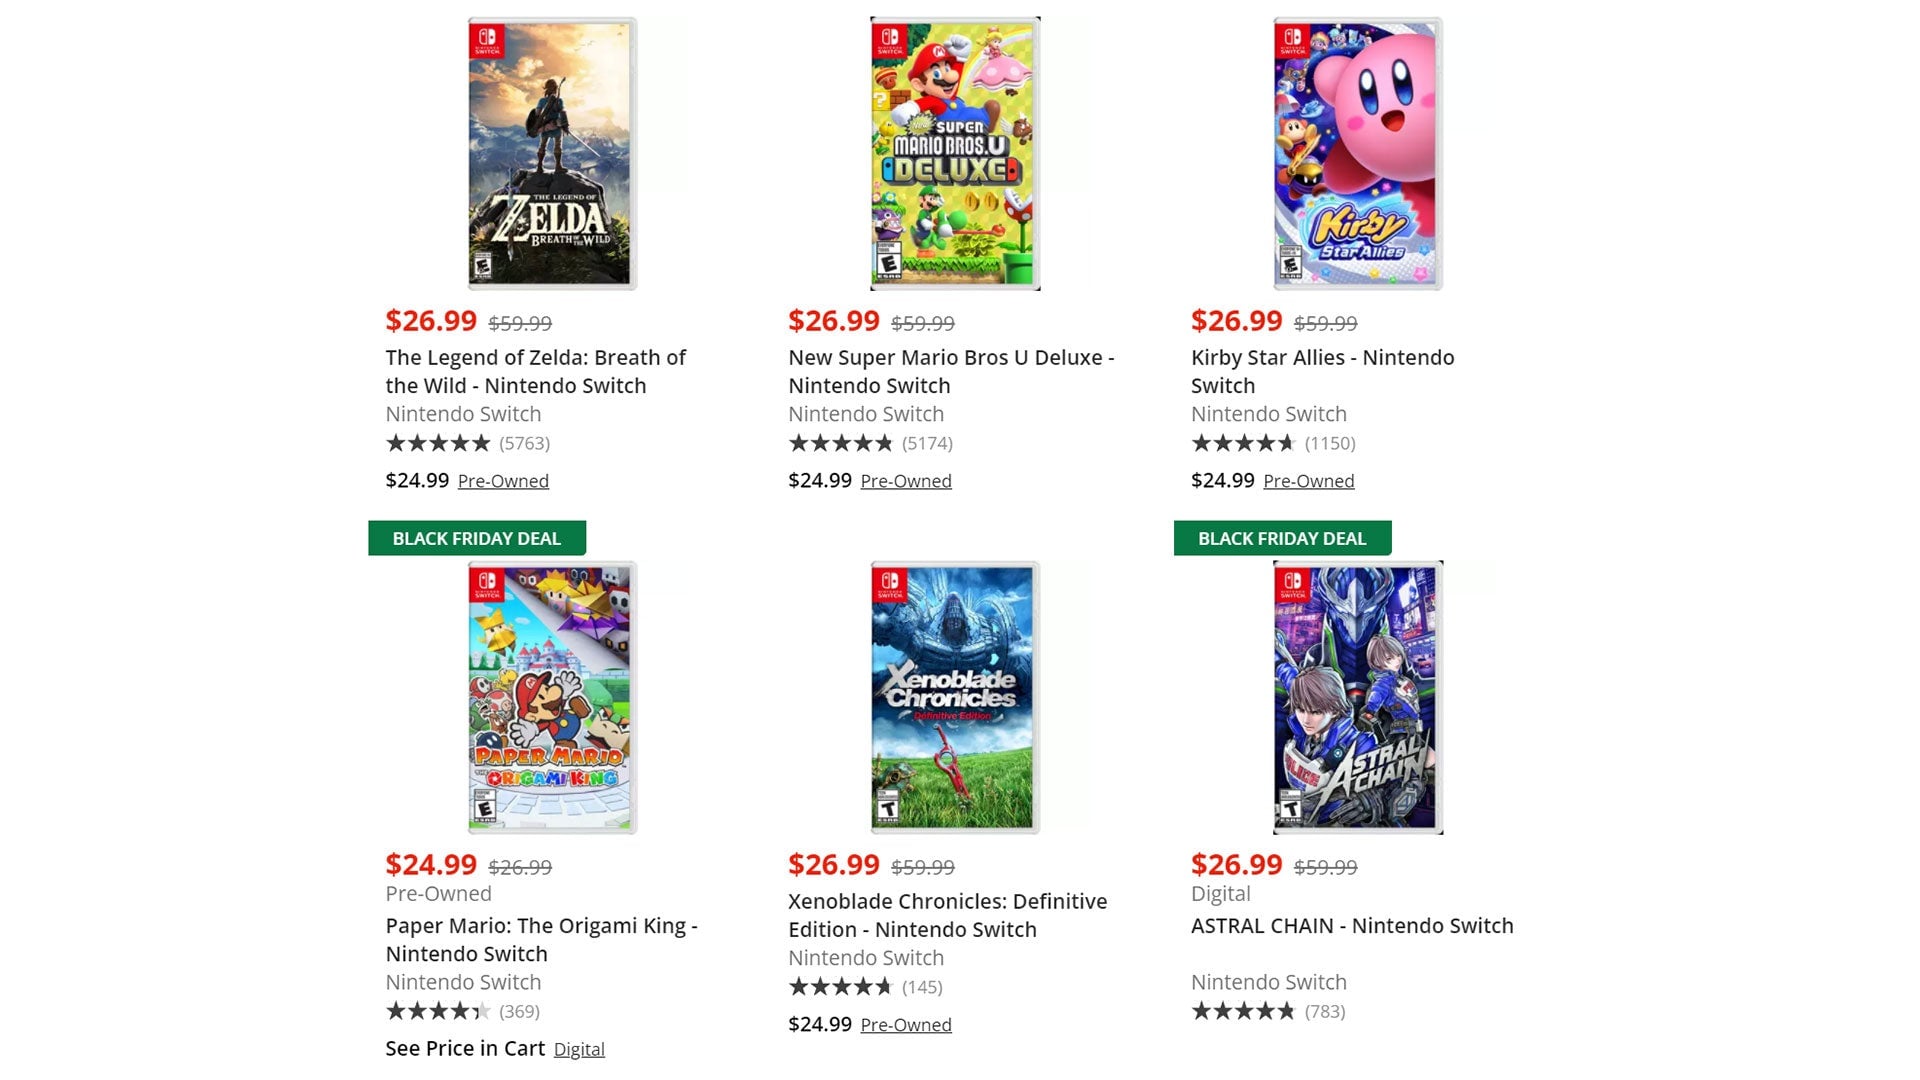Open The Legend of Zelda: Breath of the Wild title link
The width and height of the screenshot is (1920, 1080).
coord(535,371)
